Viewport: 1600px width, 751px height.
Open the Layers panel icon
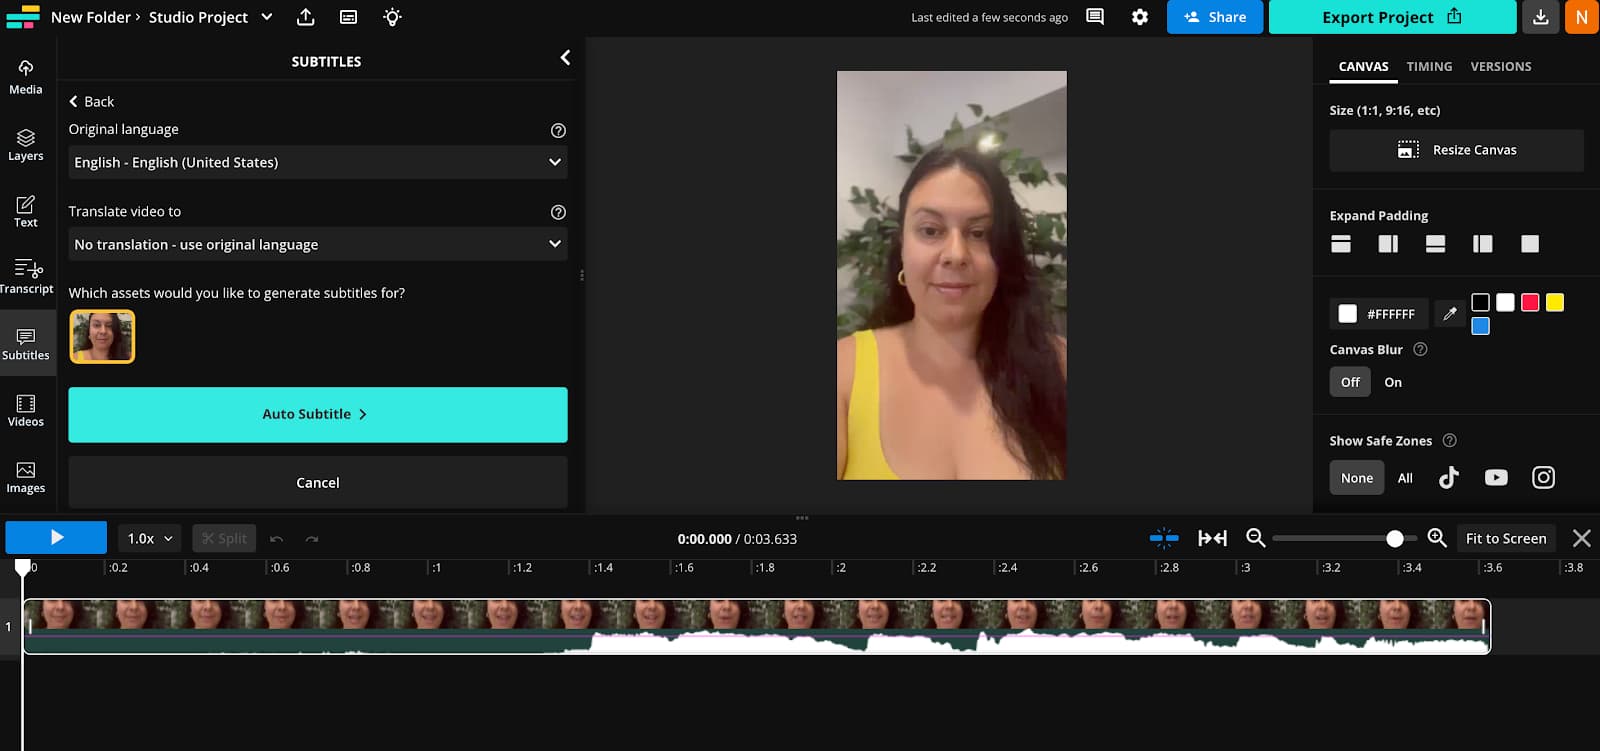point(26,144)
